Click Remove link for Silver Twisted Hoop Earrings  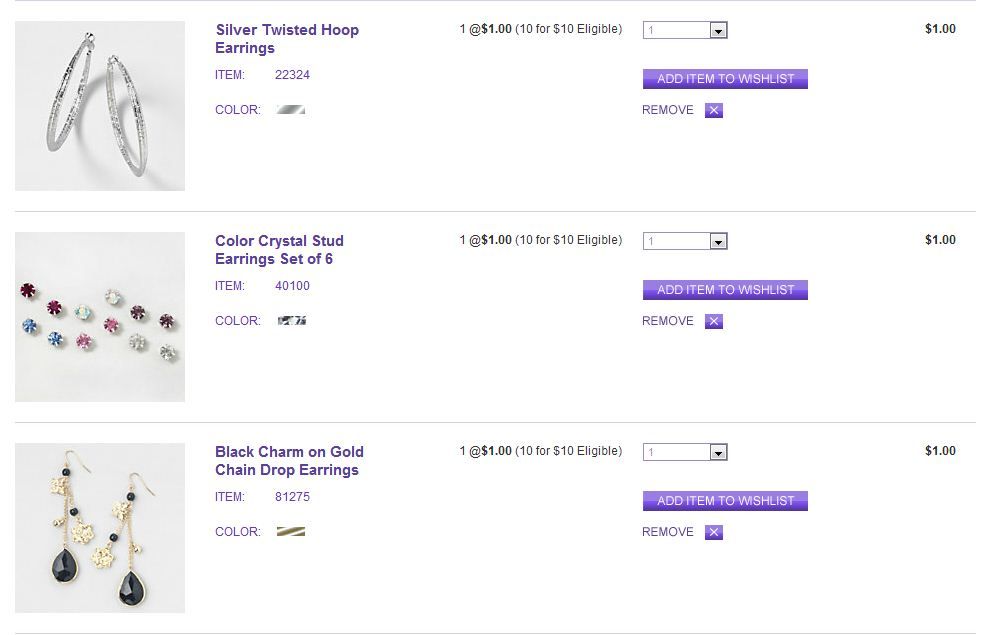pos(667,110)
